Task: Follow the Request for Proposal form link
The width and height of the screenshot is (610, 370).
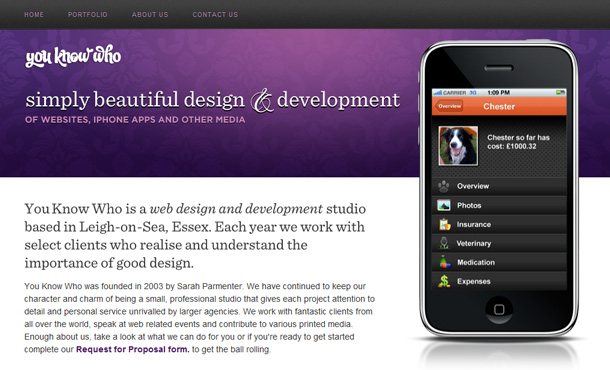Action: 133,349
